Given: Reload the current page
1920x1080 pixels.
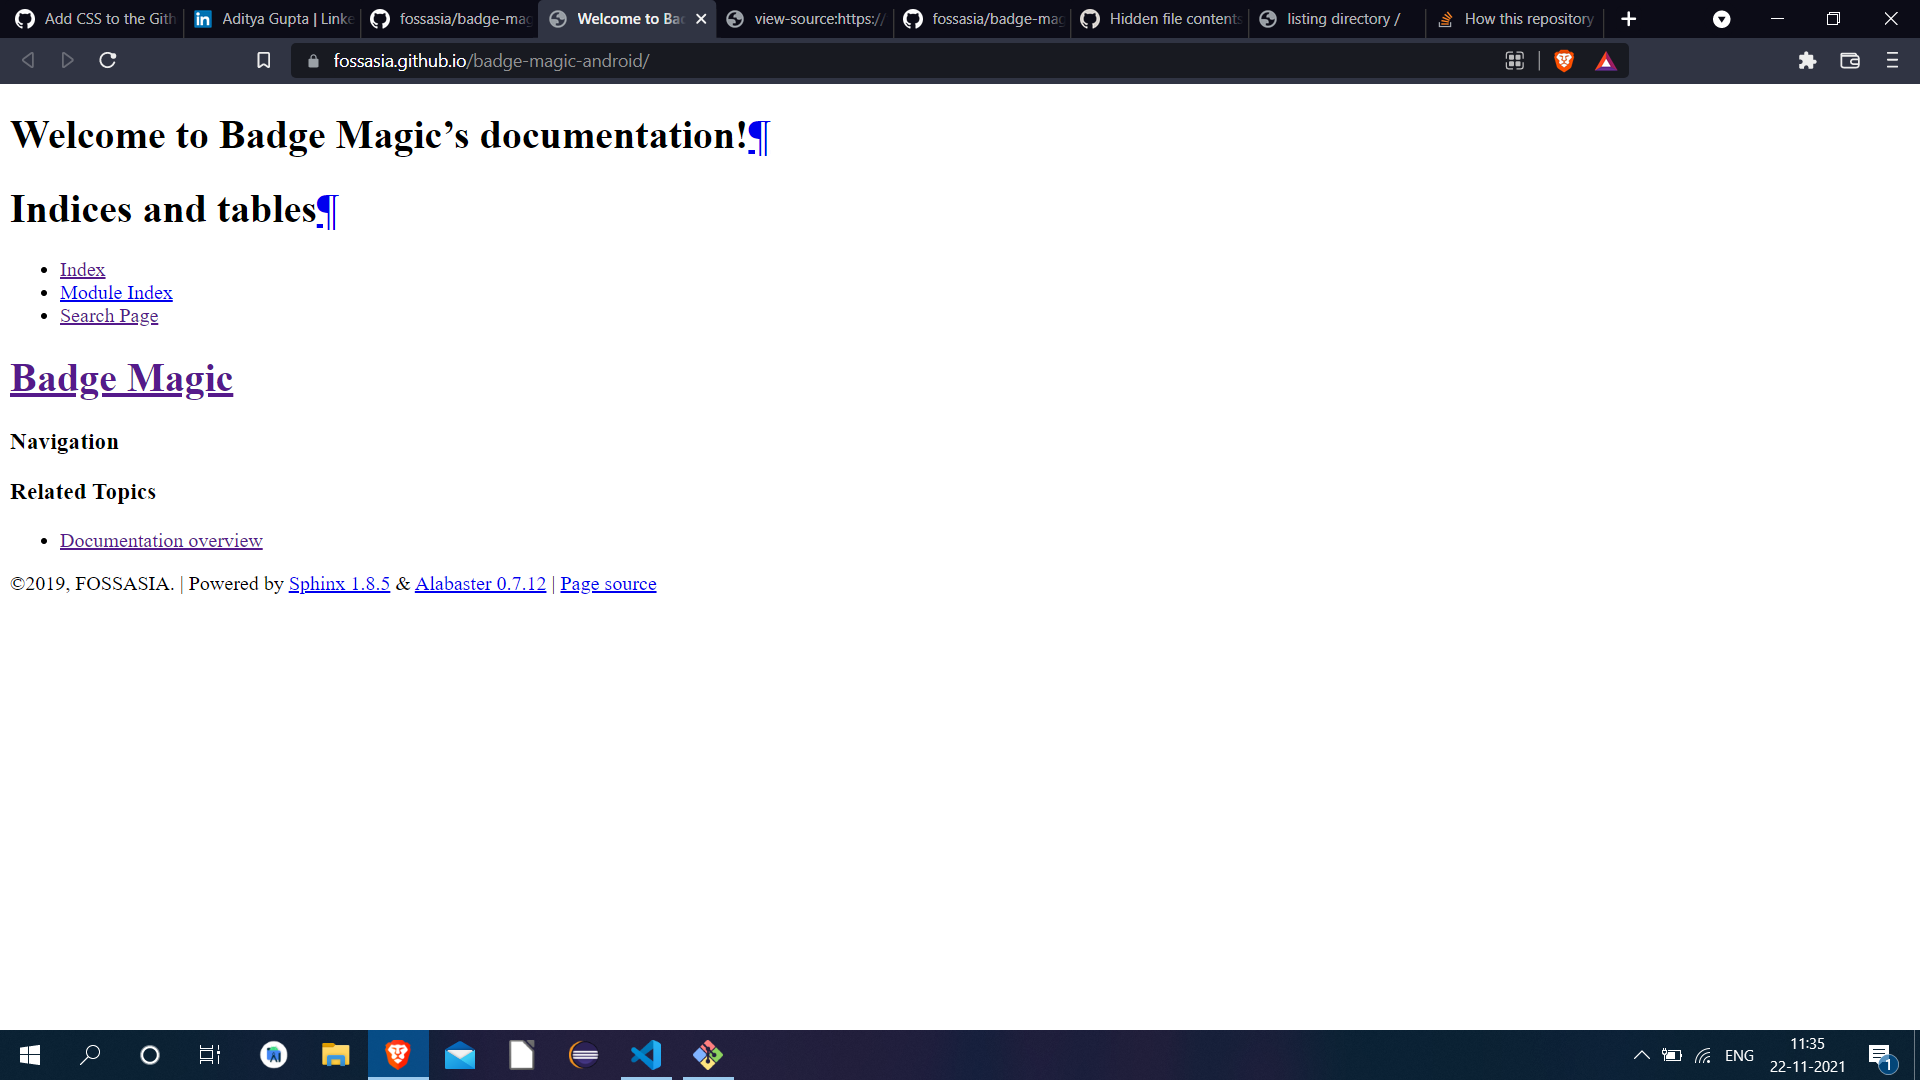Looking at the screenshot, I should pyautogui.click(x=108, y=61).
